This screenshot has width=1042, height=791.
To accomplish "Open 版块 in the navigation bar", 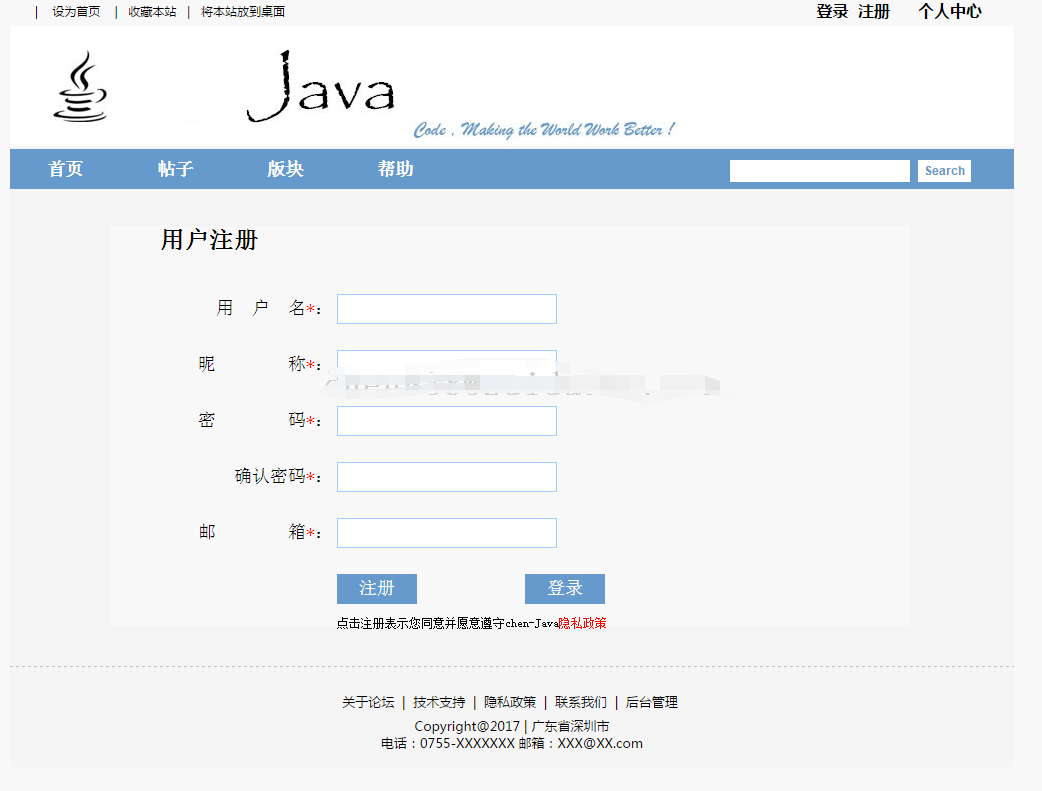I will pyautogui.click(x=286, y=169).
